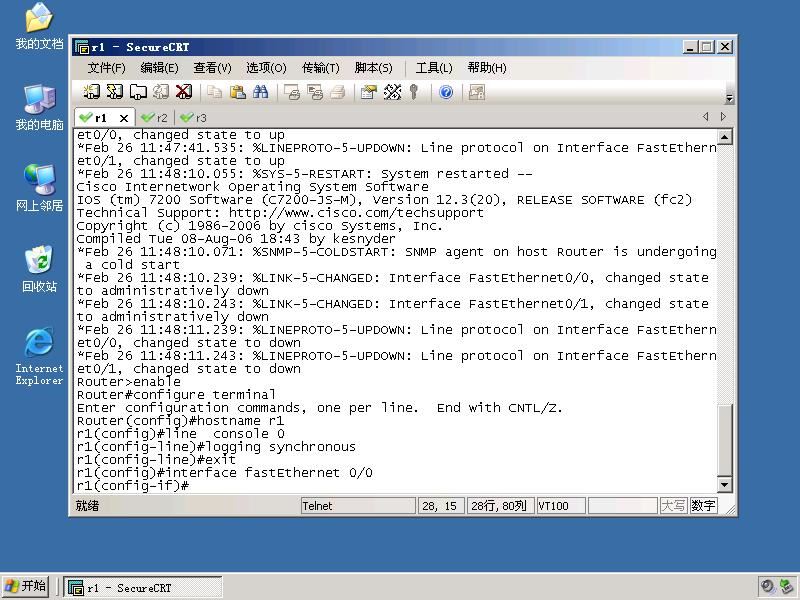
Task: Maximize the SecureCRT window
Action: coord(707,47)
